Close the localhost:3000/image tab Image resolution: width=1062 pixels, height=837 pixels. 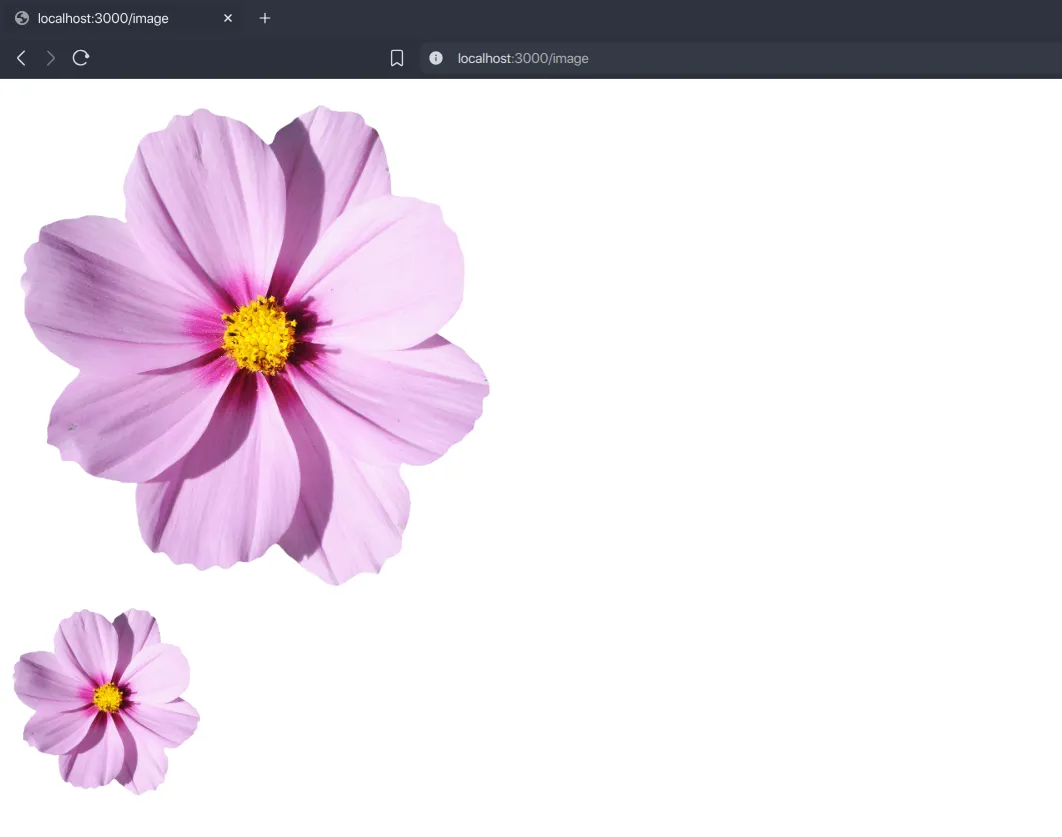pyautogui.click(x=228, y=18)
